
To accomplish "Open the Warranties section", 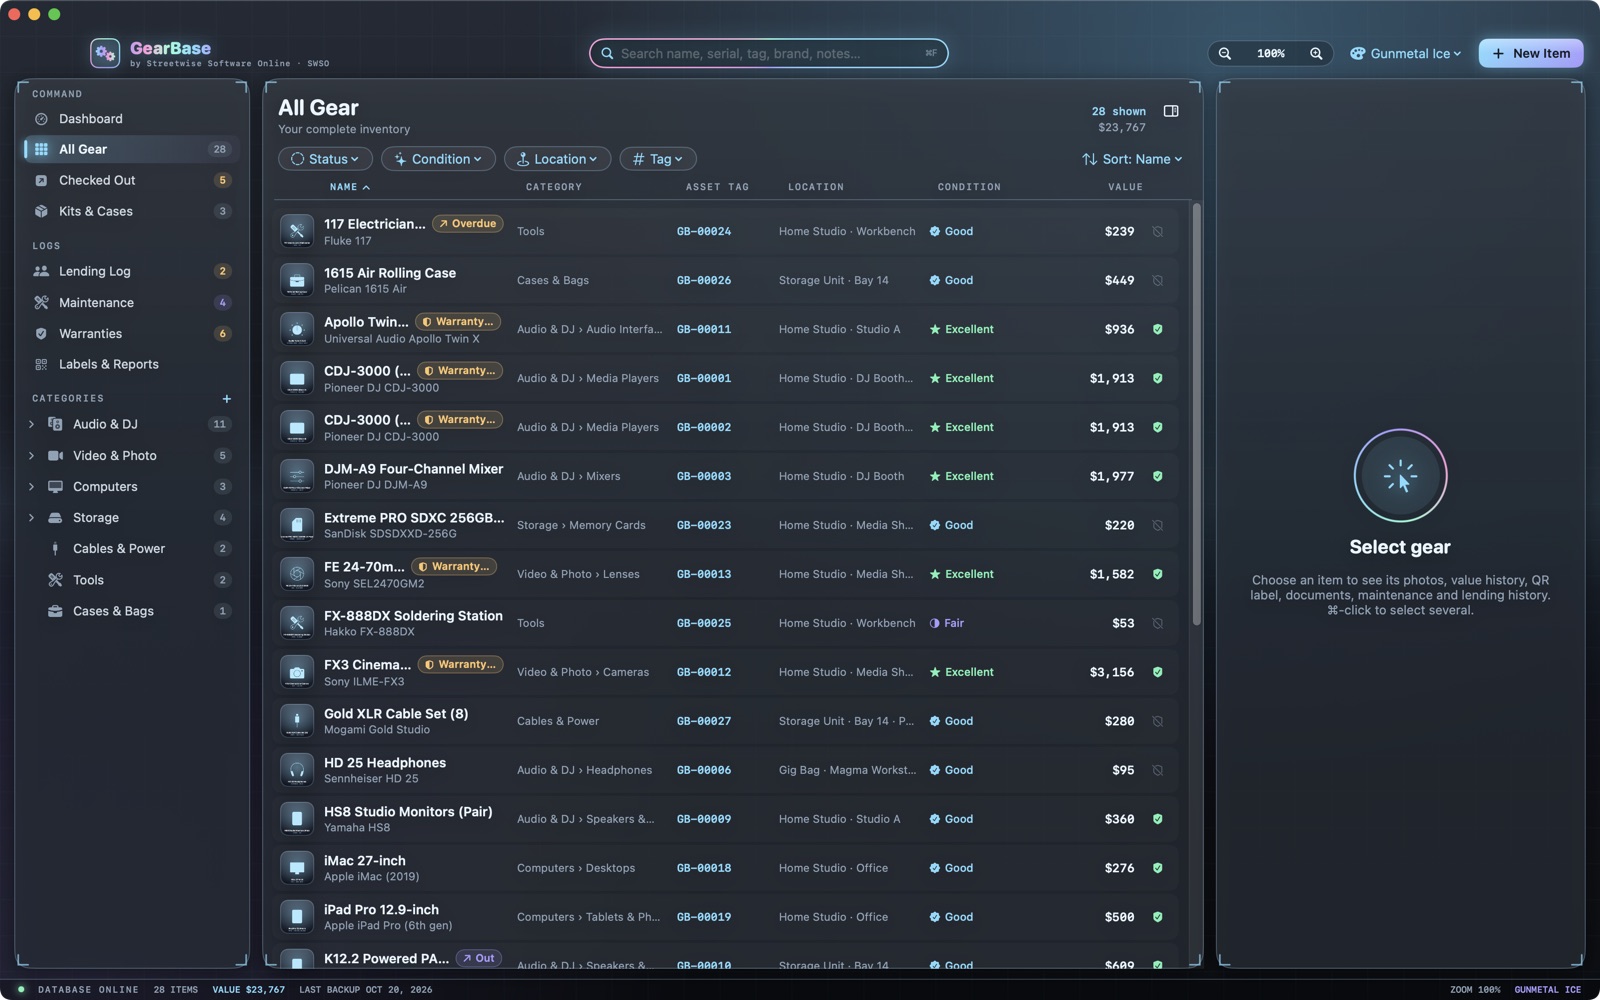I will pos(131,334).
